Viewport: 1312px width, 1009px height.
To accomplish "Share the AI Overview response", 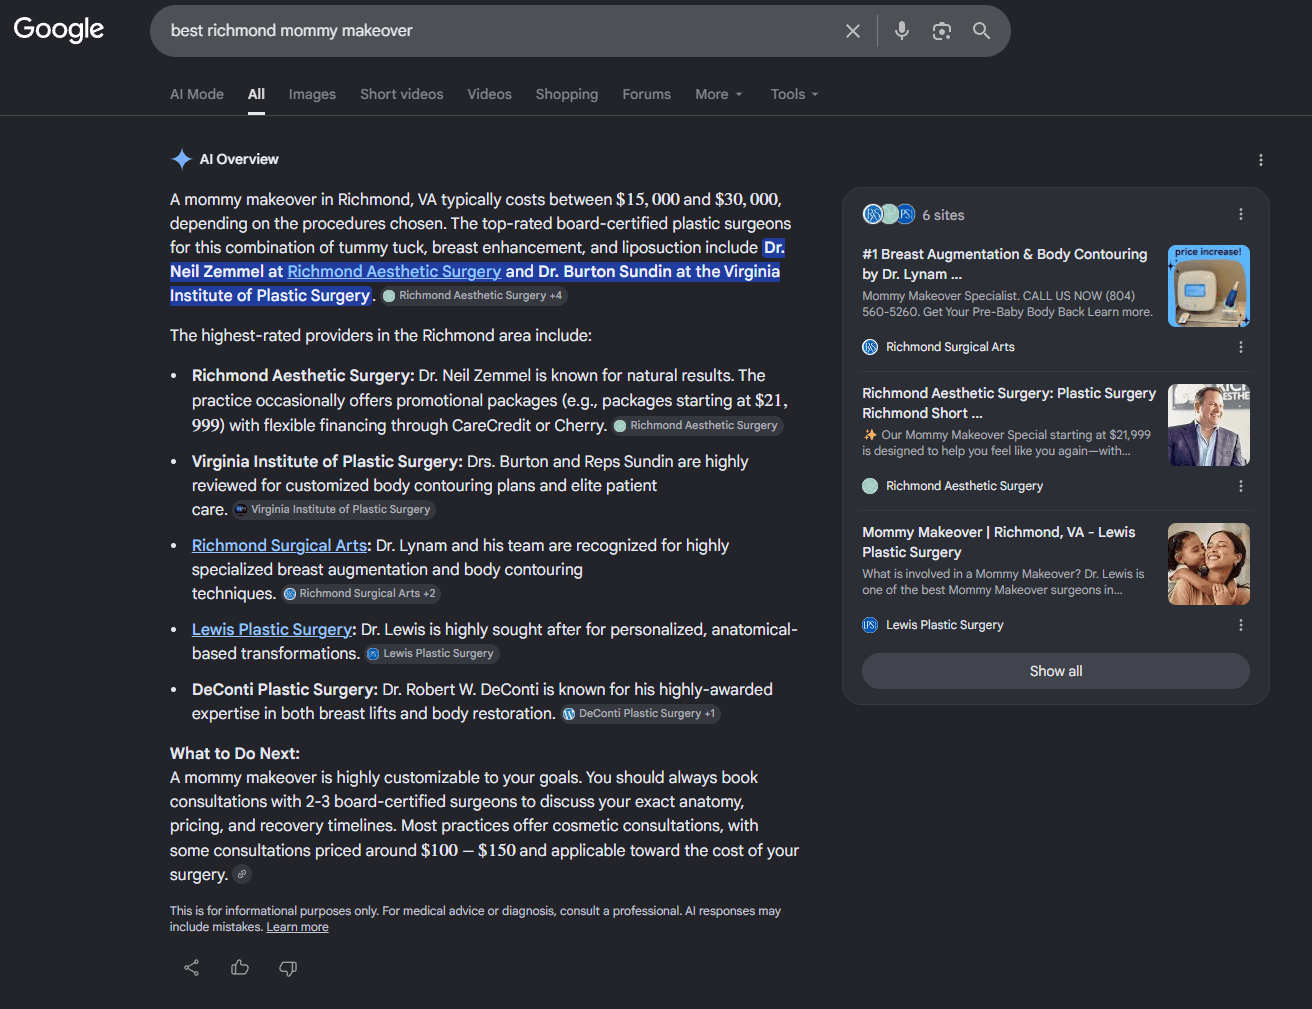I will 192,967.
